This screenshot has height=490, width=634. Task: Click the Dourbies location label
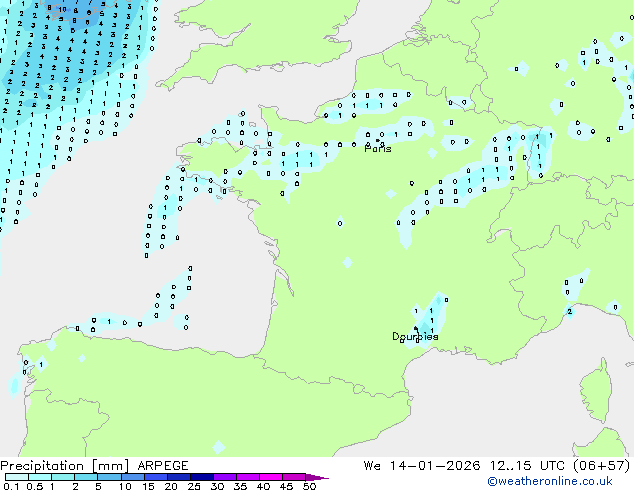tap(415, 336)
